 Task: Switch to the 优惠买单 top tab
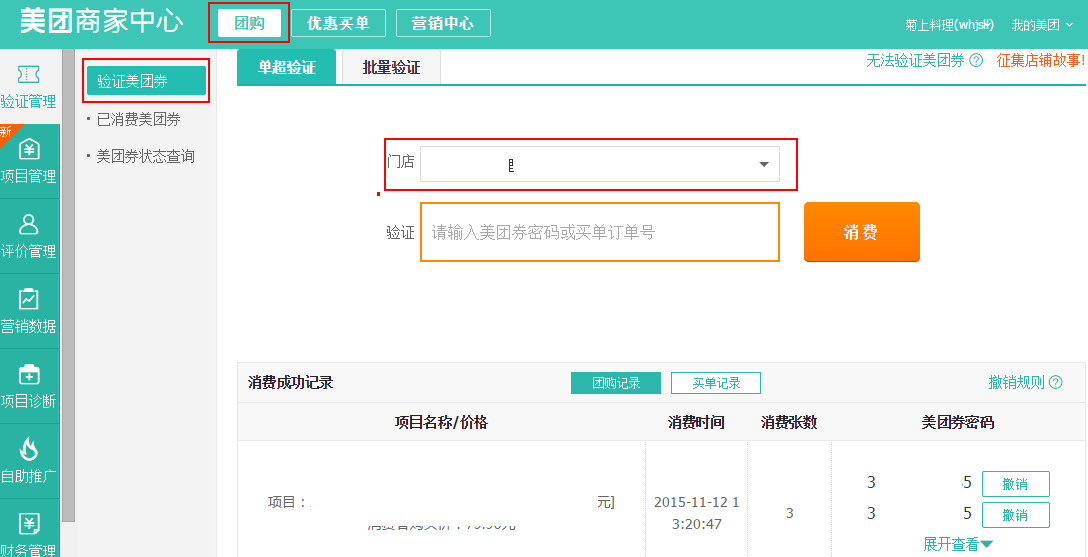[338, 24]
